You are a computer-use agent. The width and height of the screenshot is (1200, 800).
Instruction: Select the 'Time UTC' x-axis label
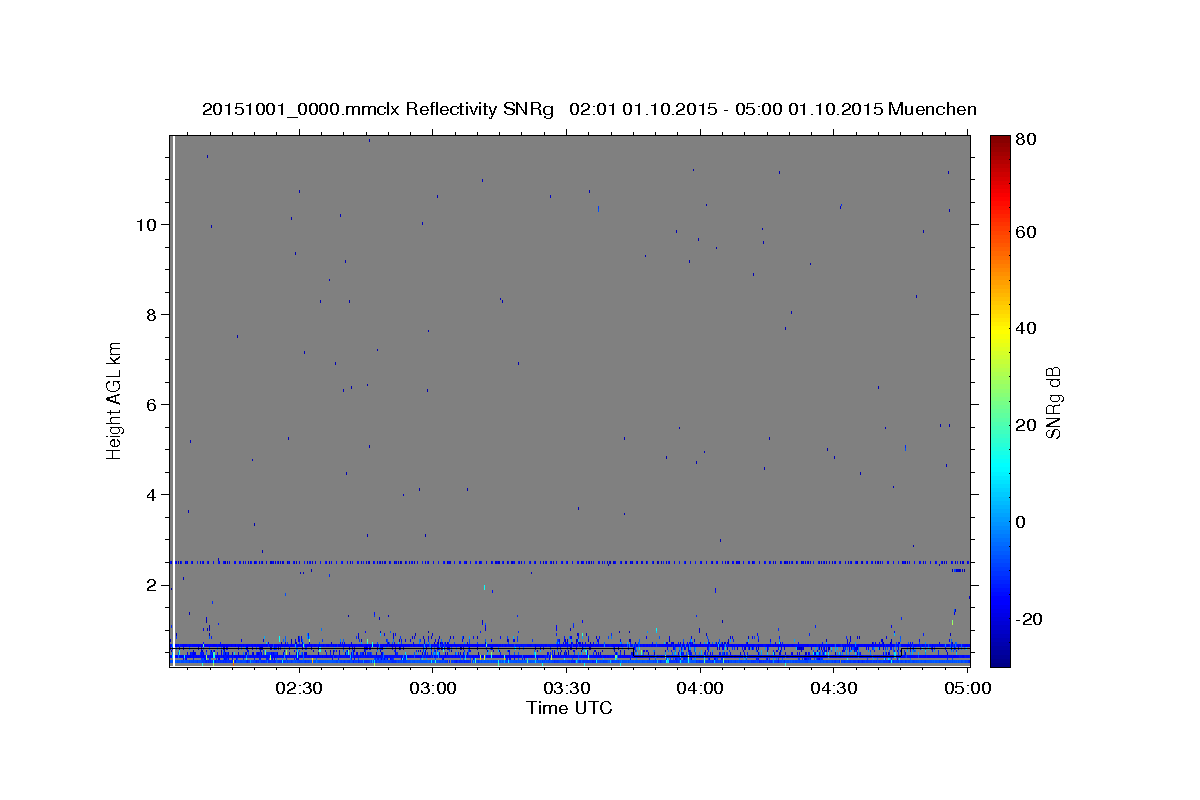point(569,708)
